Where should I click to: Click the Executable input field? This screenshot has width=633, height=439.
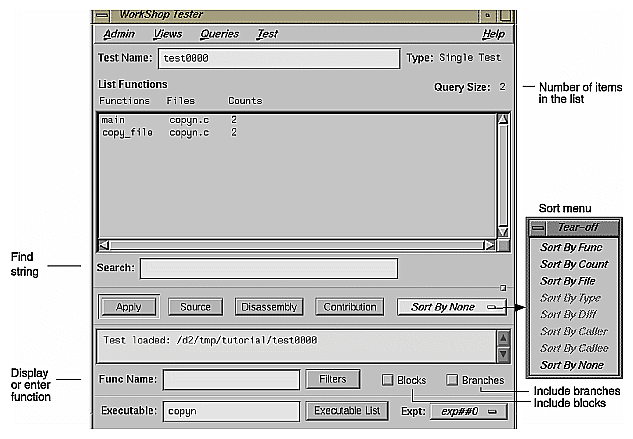click(x=231, y=411)
